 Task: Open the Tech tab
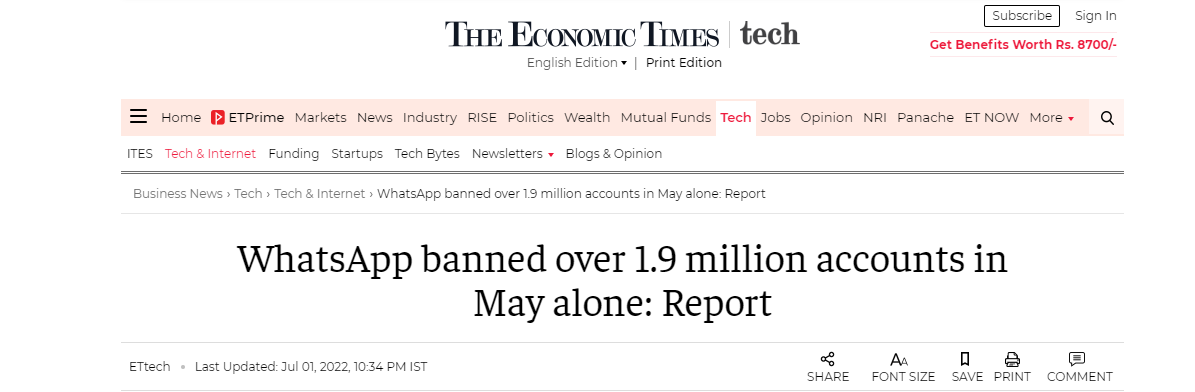tap(735, 117)
